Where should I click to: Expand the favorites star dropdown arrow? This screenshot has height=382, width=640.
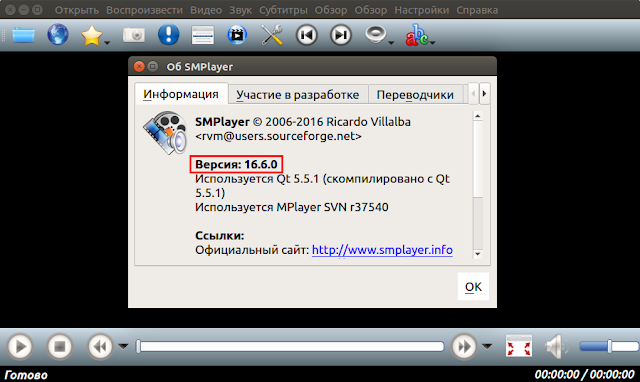click(x=107, y=42)
